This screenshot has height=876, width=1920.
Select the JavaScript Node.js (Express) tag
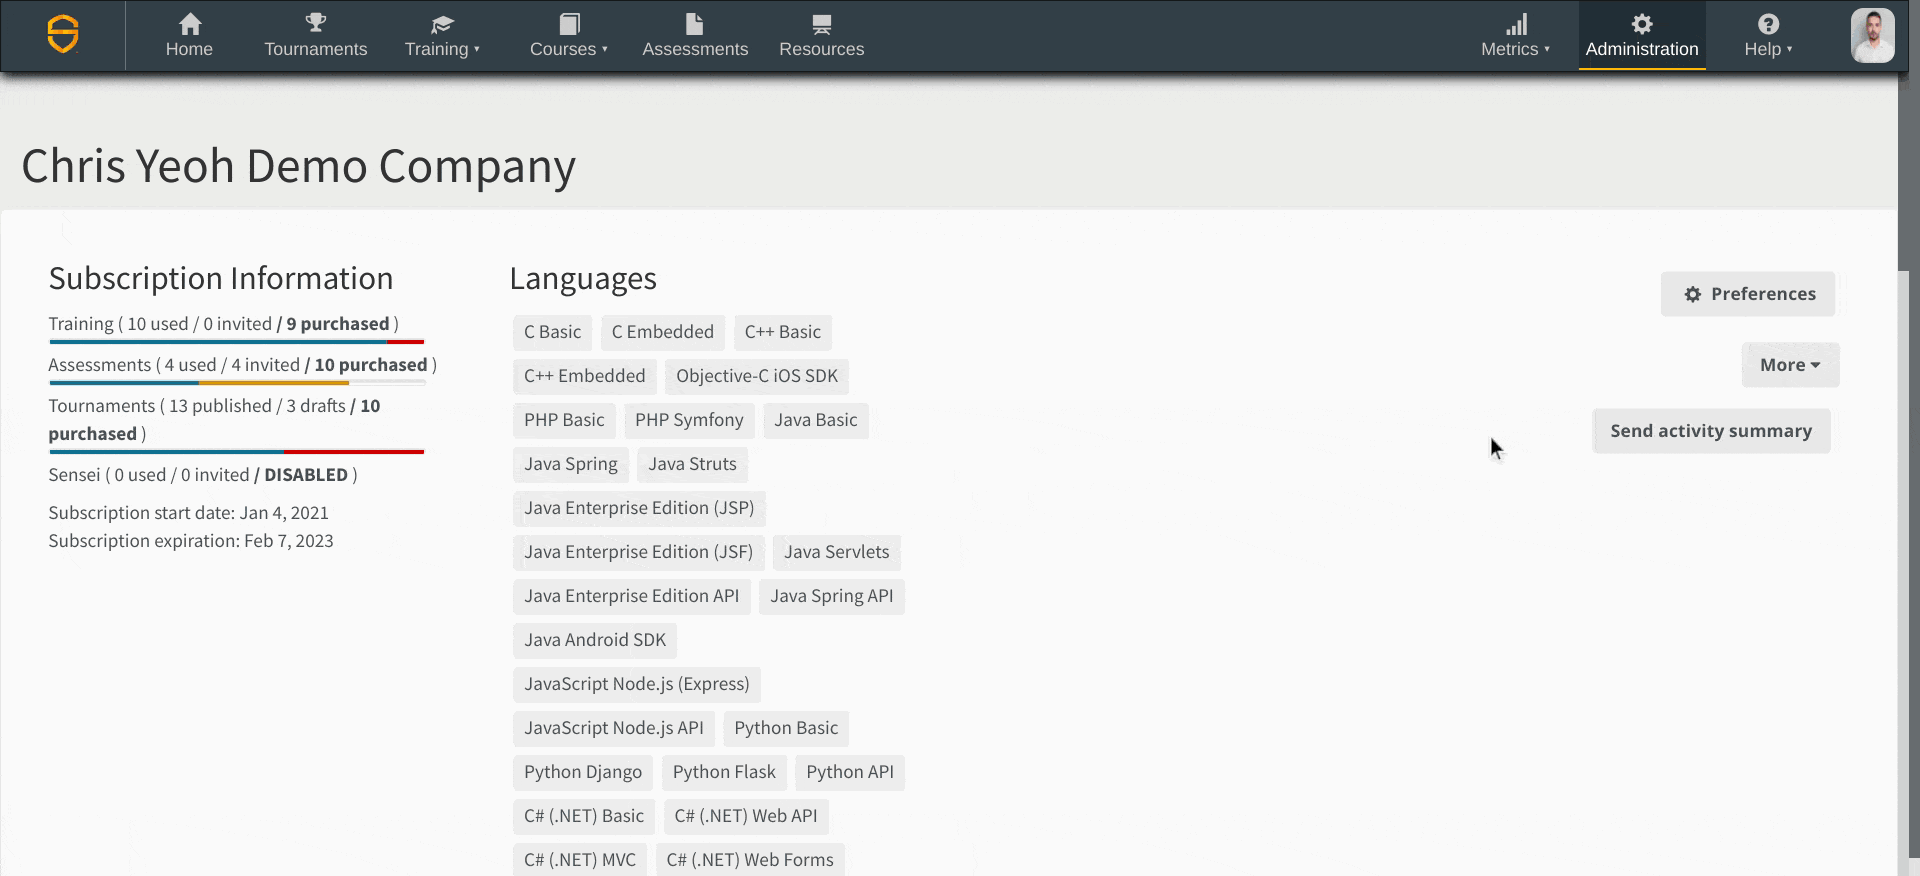pyautogui.click(x=637, y=684)
